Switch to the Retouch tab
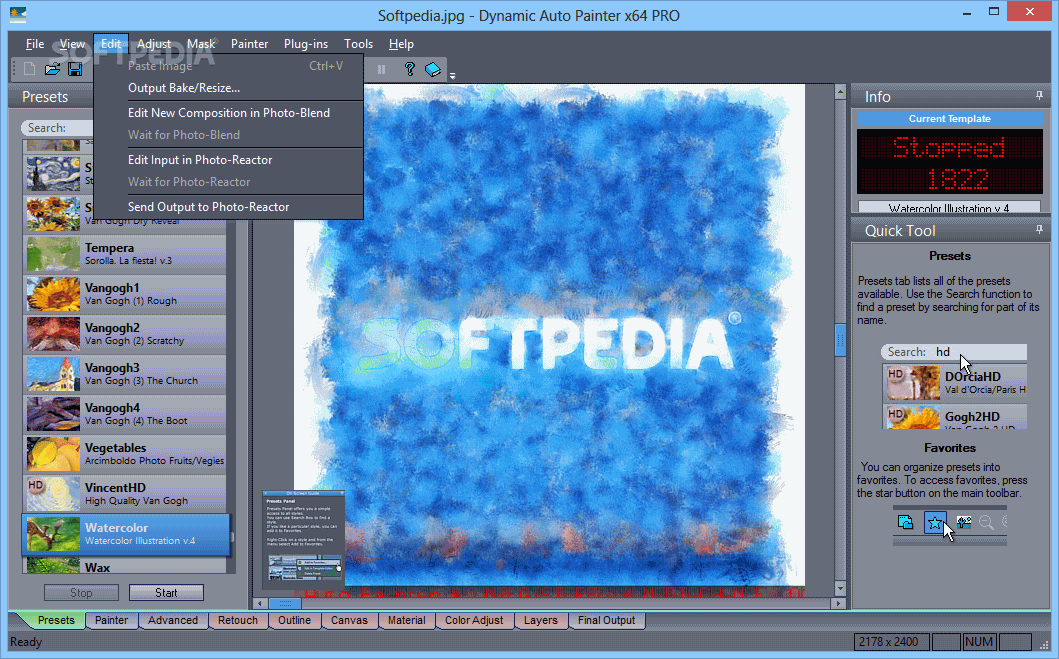 [x=238, y=620]
